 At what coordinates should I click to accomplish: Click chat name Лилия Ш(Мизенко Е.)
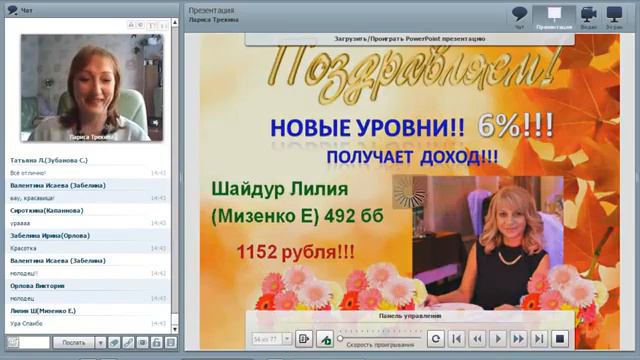[43, 311]
